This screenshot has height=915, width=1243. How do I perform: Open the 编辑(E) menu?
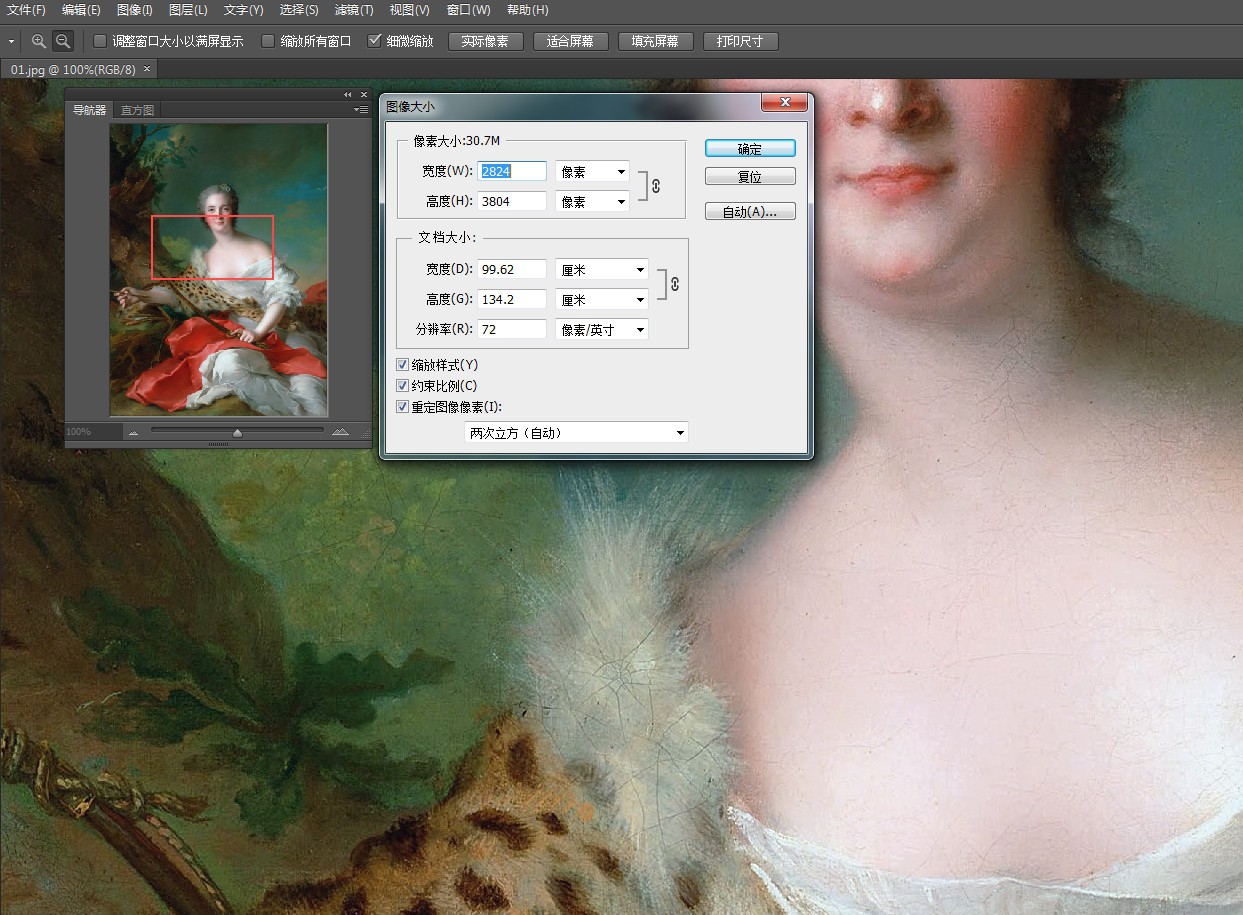(81, 10)
